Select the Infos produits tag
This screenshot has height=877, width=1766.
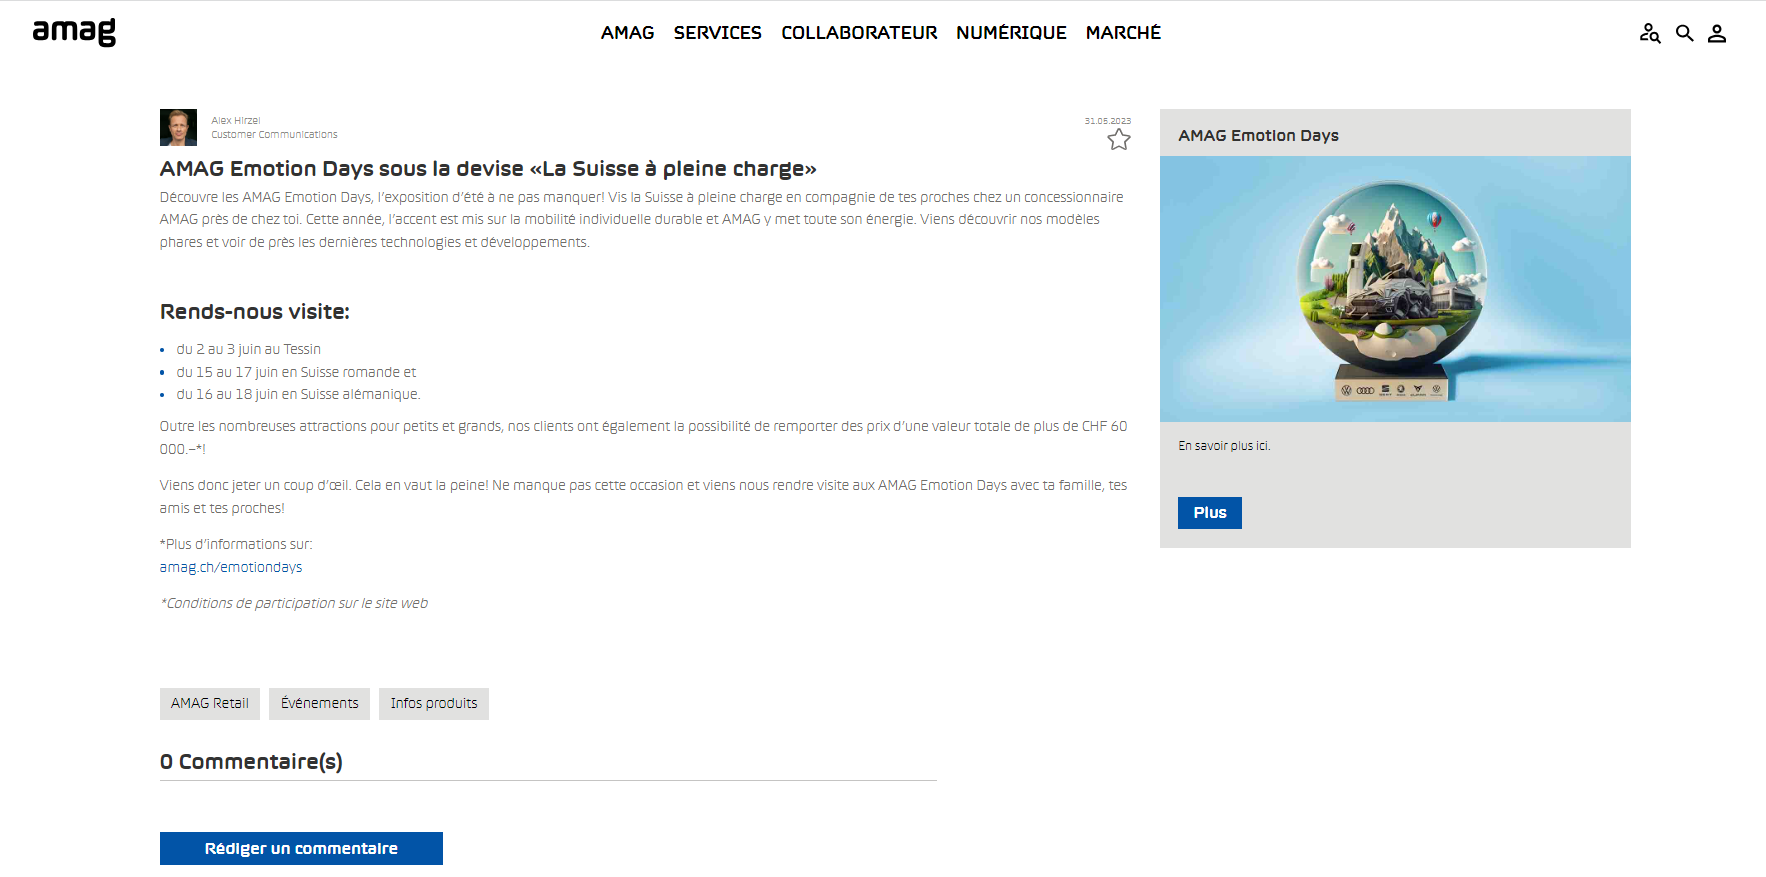click(x=434, y=704)
